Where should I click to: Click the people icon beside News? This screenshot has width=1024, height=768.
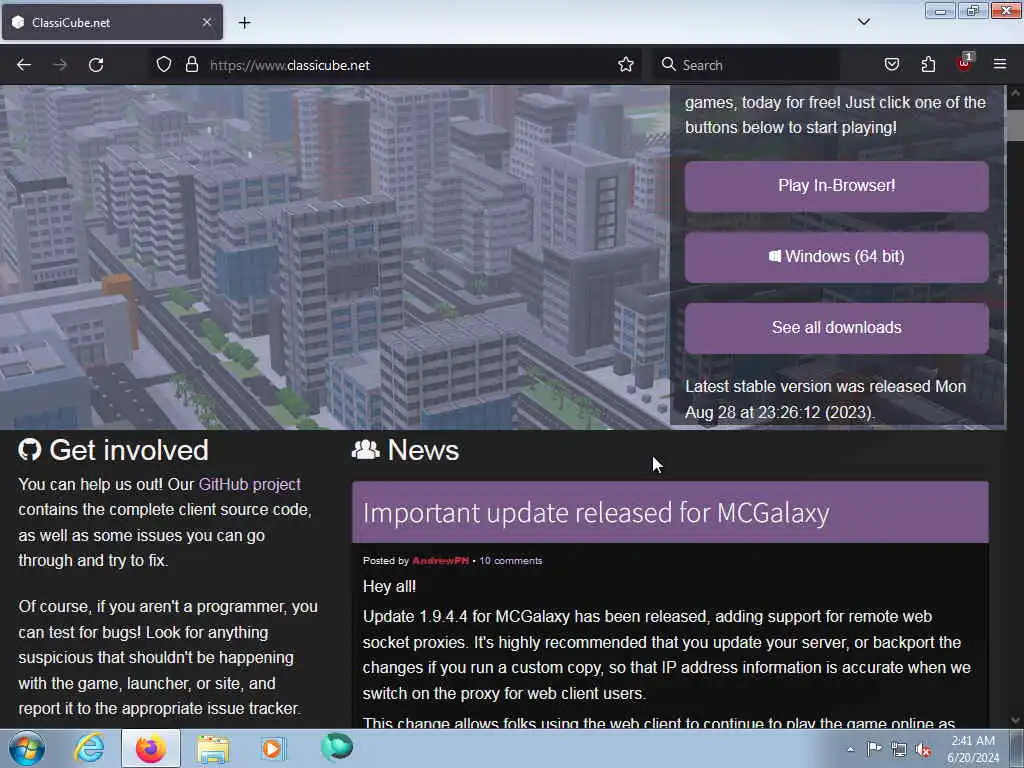[366, 449]
